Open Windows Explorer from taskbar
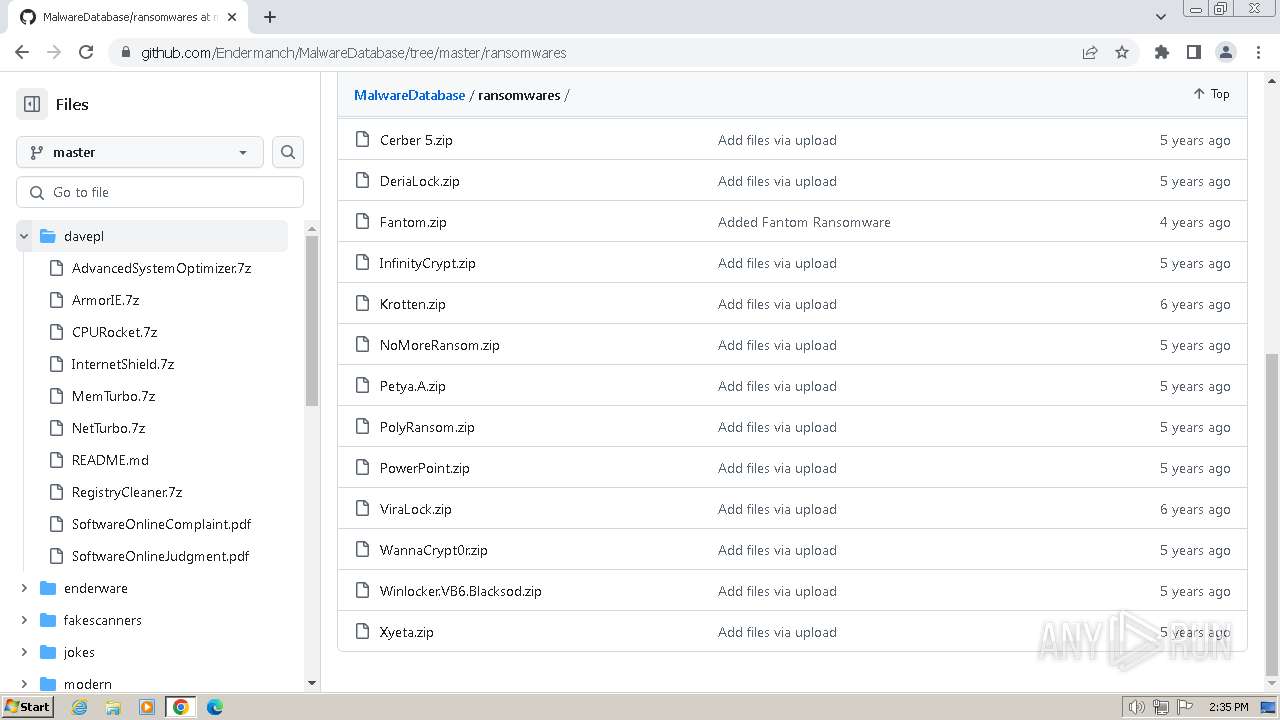Viewport: 1280px width, 720px height. tap(113, 707)
